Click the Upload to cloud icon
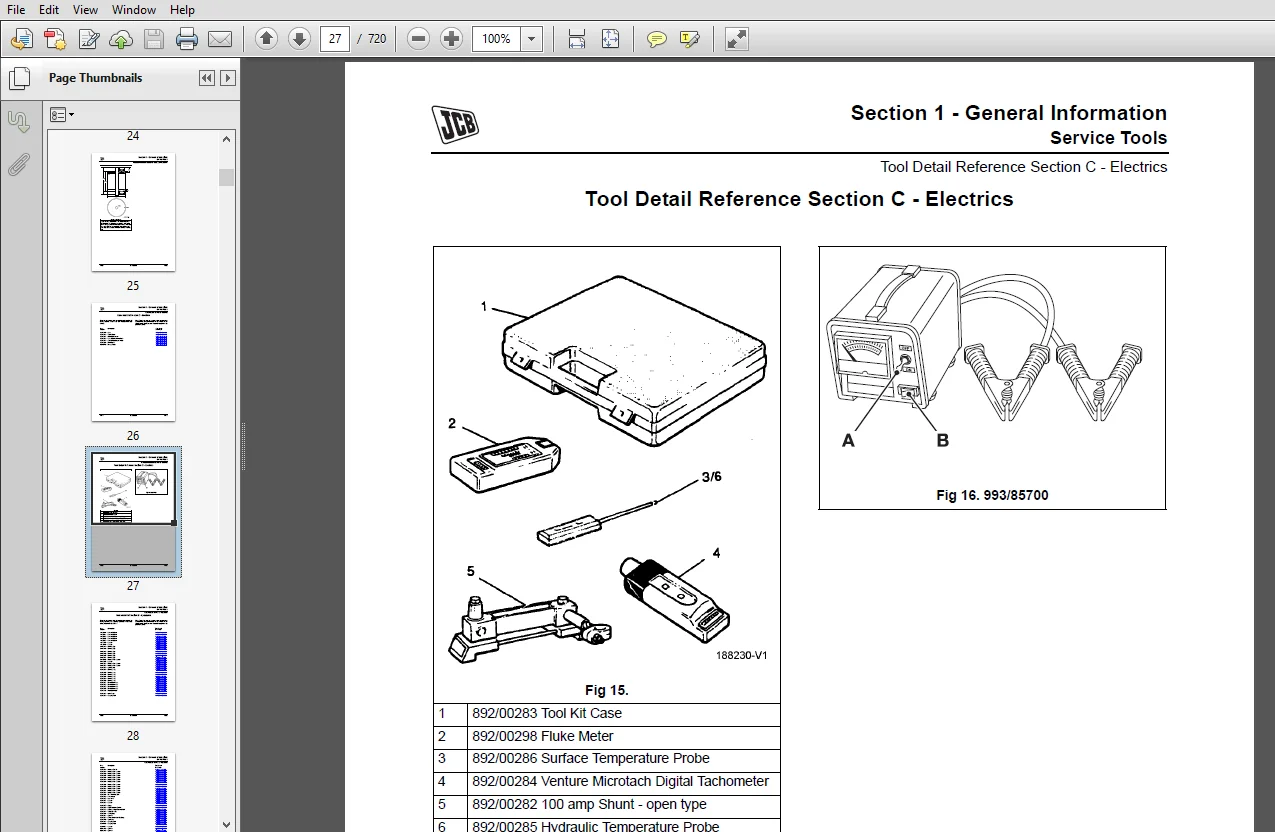The height and width of the screenshot is (832, 1275). (121, 40)
